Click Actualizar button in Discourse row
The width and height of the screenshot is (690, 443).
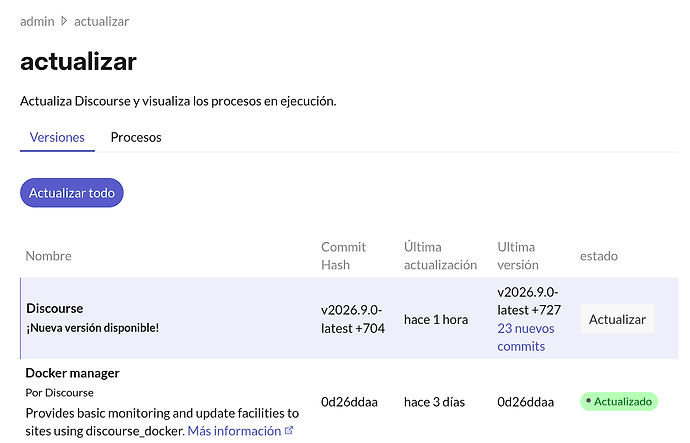pos(617,319)
